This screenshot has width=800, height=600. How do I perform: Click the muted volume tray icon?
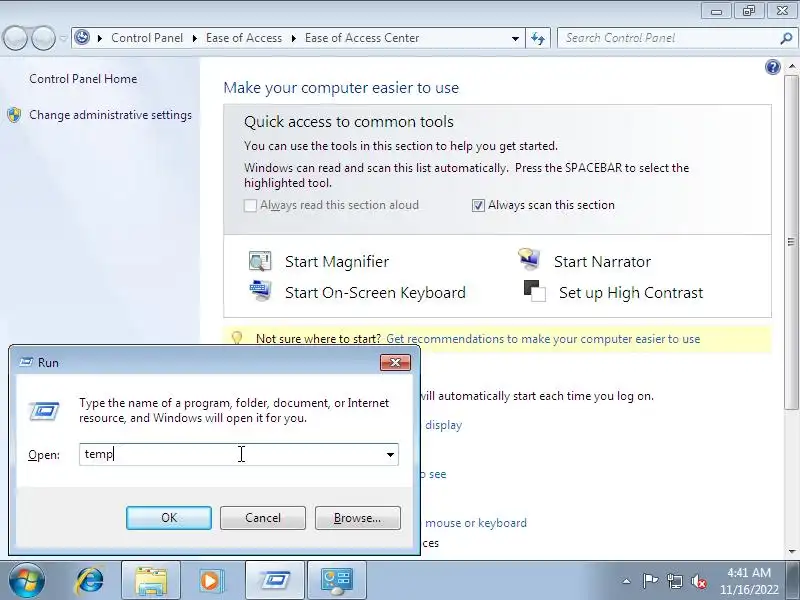pyautogui.click(x=698, y=581)
